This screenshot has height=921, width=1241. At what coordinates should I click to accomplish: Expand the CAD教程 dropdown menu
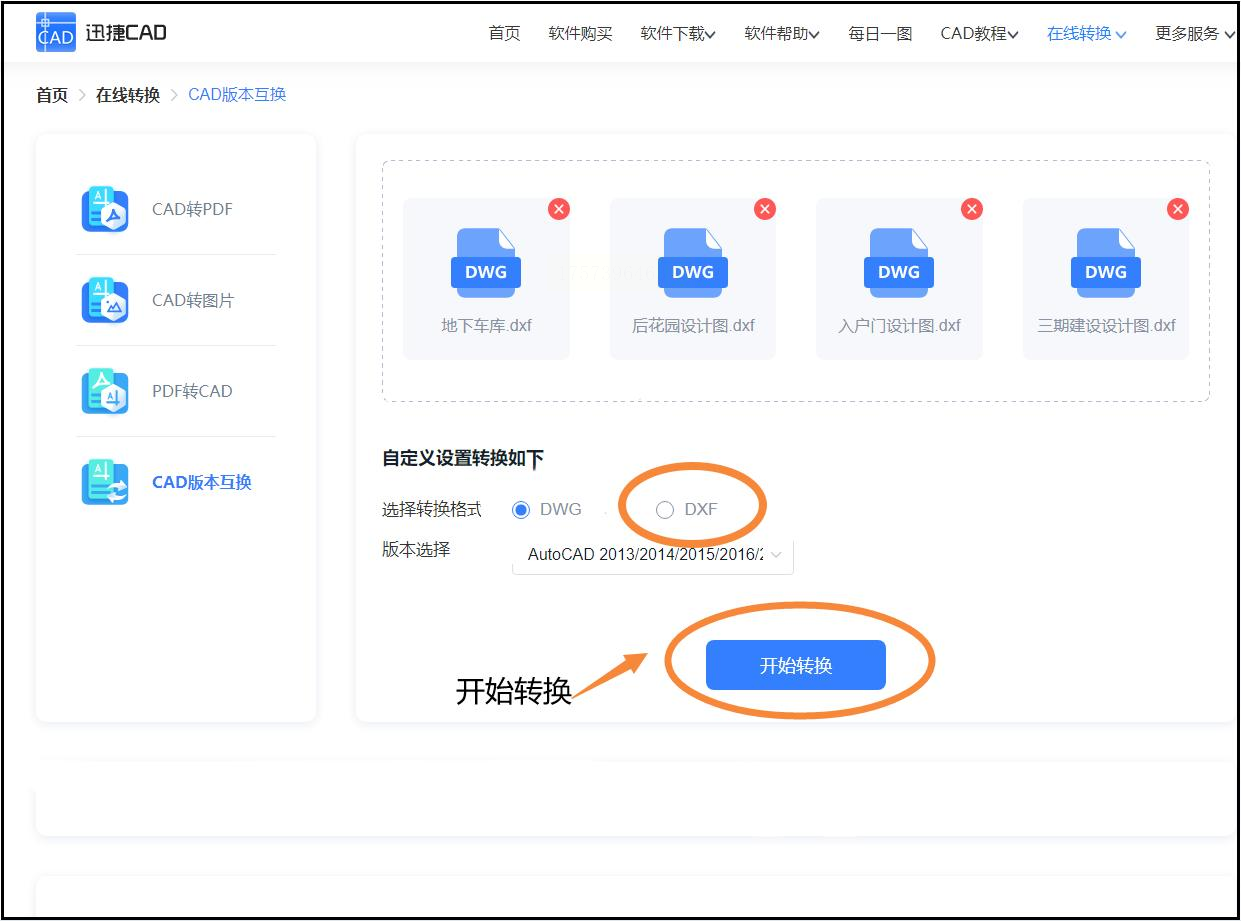click(979, 34)
